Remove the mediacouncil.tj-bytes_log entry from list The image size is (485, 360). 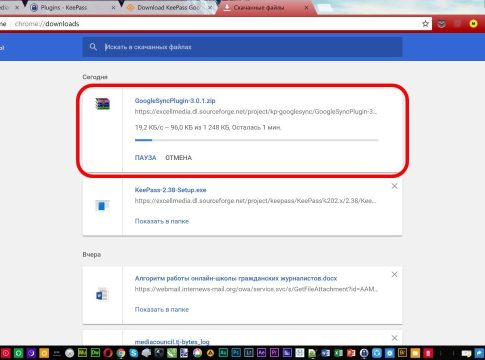394,338
